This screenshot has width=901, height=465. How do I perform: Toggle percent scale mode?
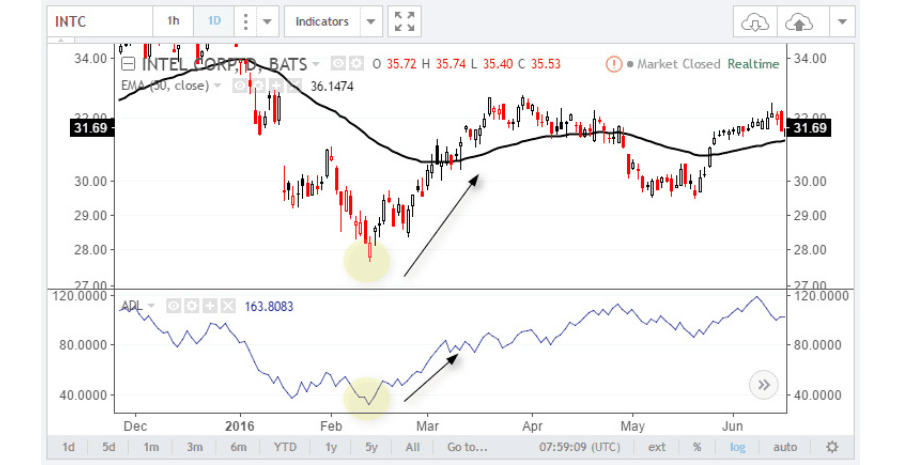(697, 447)
